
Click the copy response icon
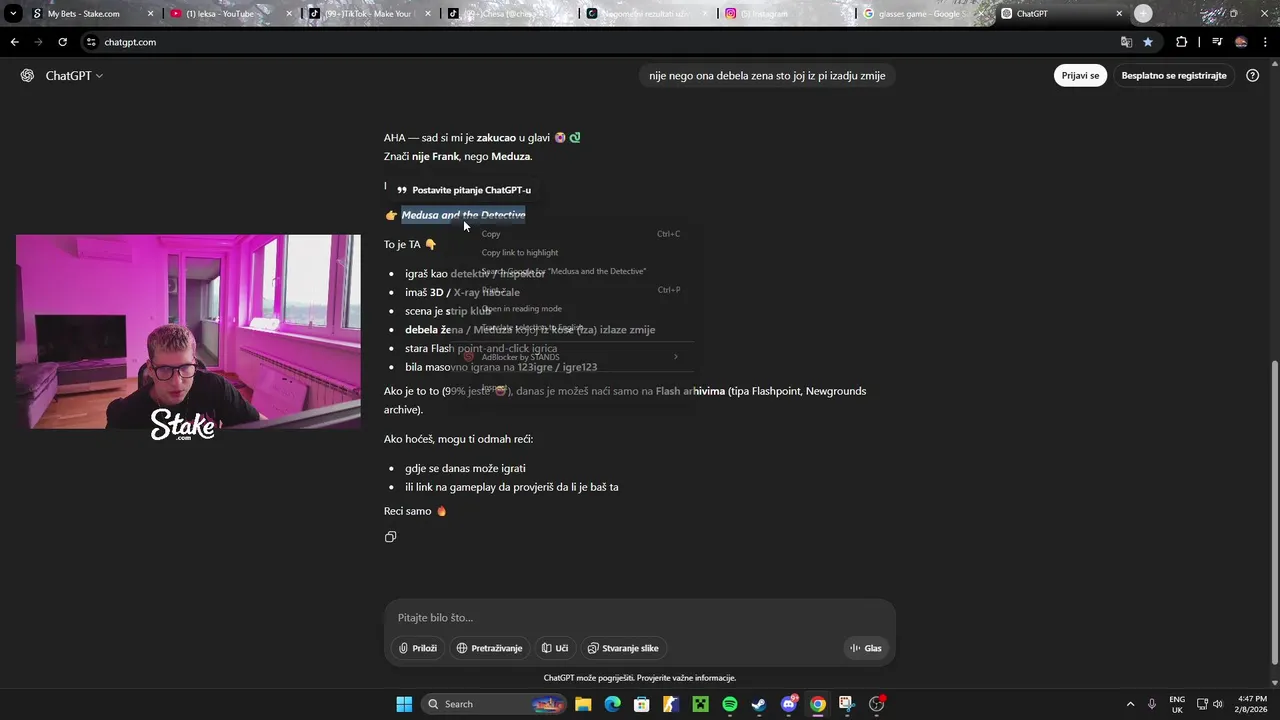(390, 537)
